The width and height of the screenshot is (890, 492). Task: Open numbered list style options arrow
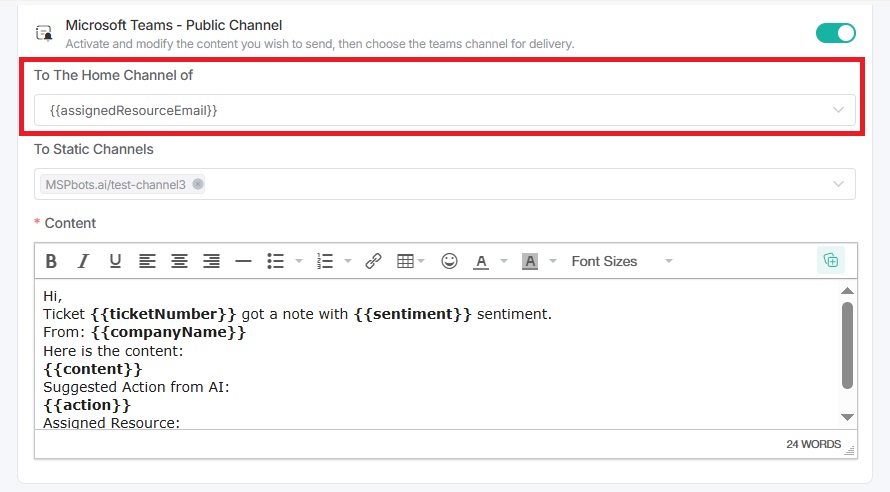pos(348,261)
